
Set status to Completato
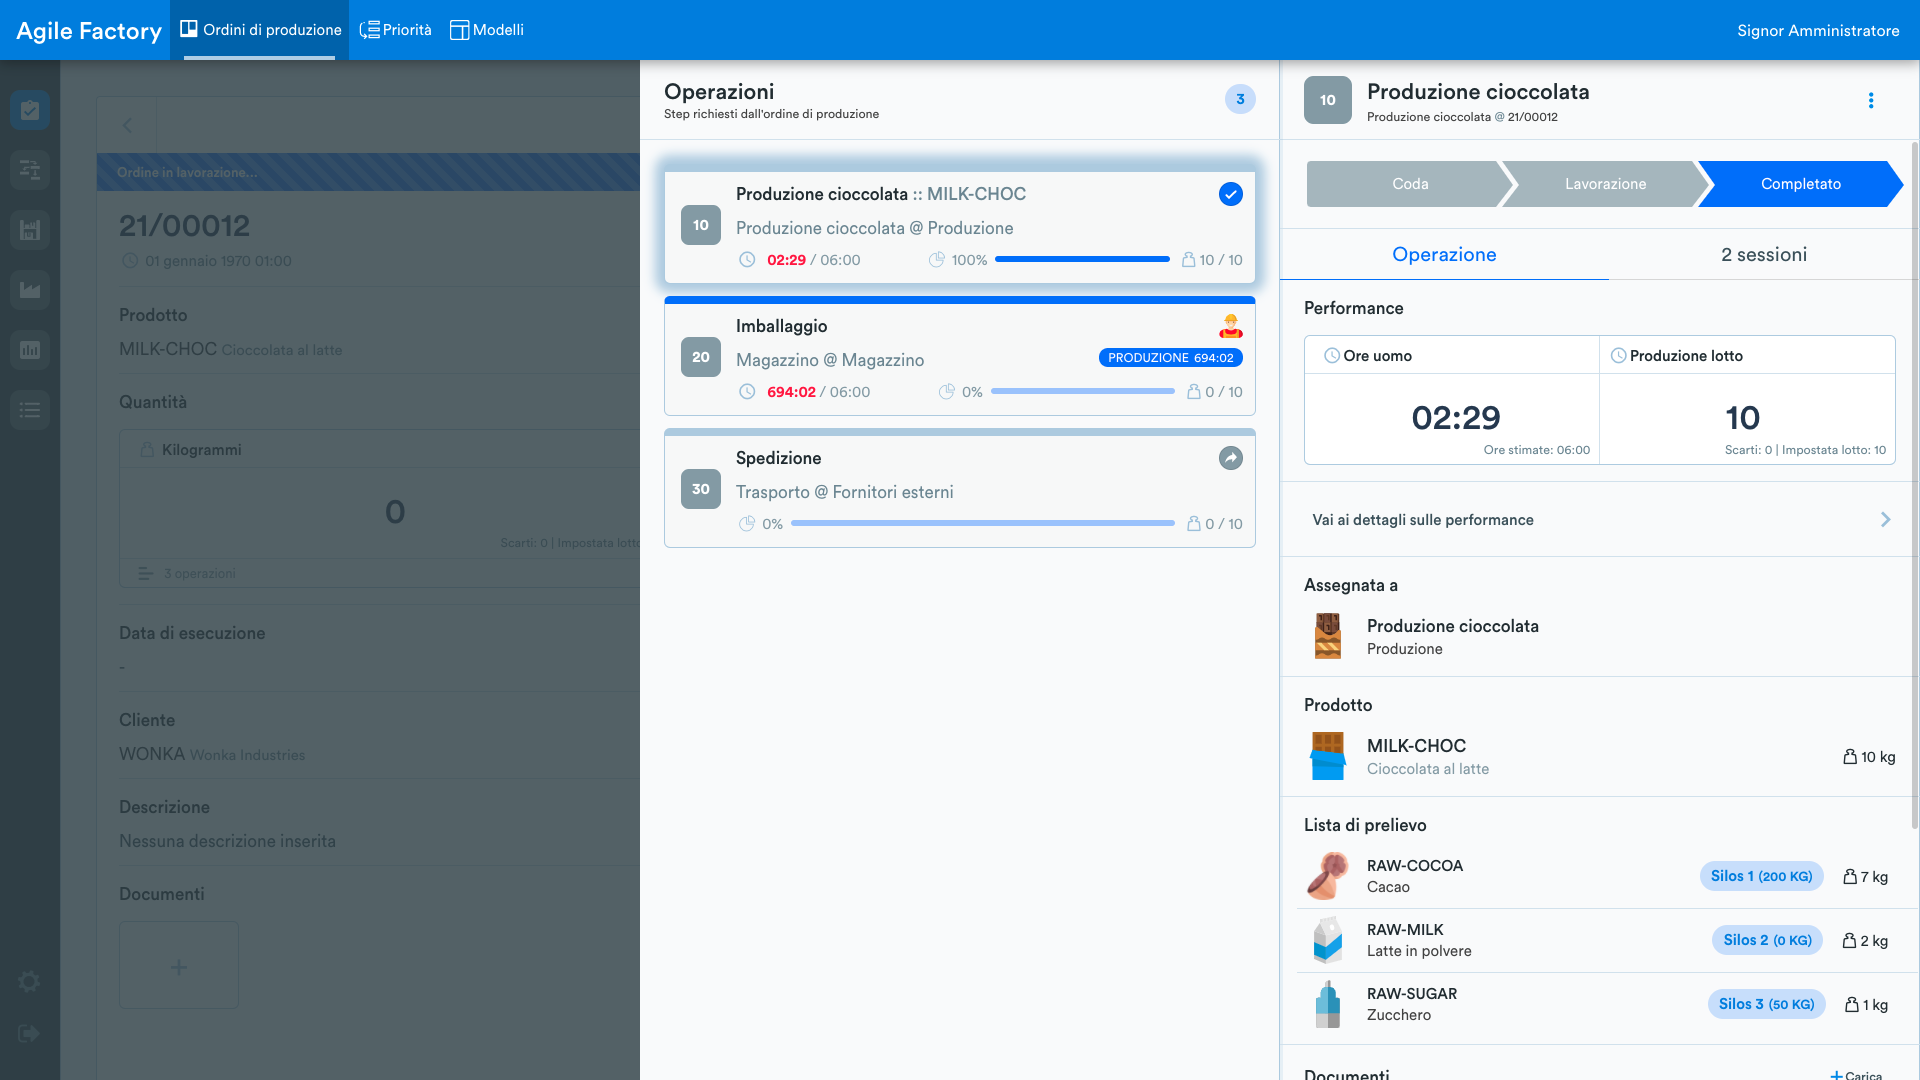(x=1800, y=184)
